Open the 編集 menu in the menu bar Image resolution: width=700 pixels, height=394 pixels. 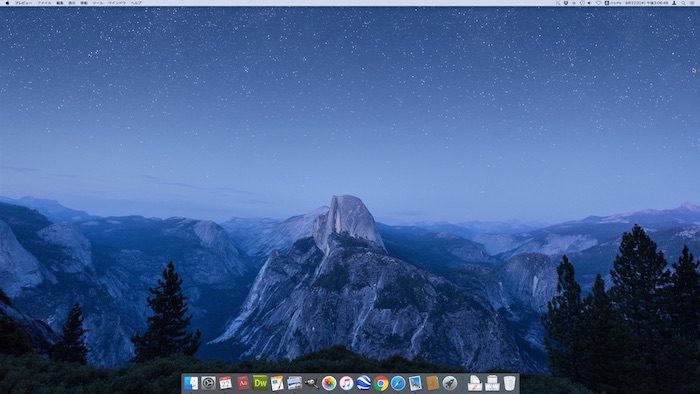(60, 3)
